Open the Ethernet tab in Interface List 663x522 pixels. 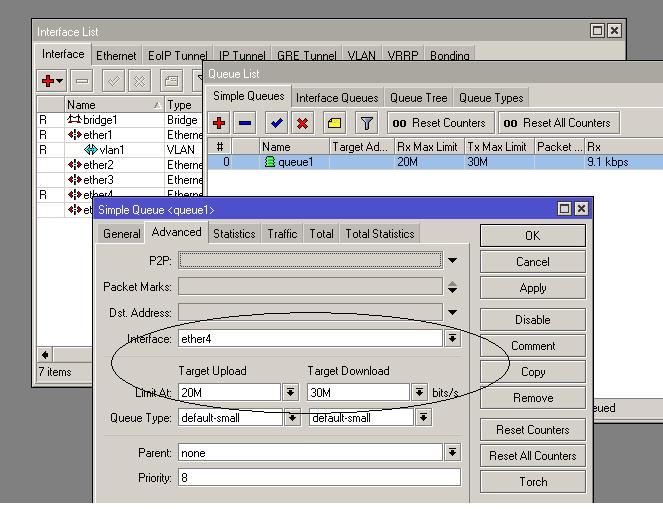pos(116,55)
